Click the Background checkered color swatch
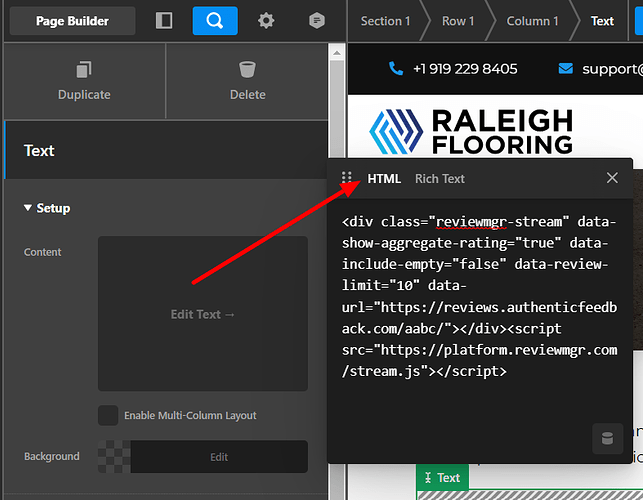The width and height of the screenshot is (643, 500). [114, 457]
